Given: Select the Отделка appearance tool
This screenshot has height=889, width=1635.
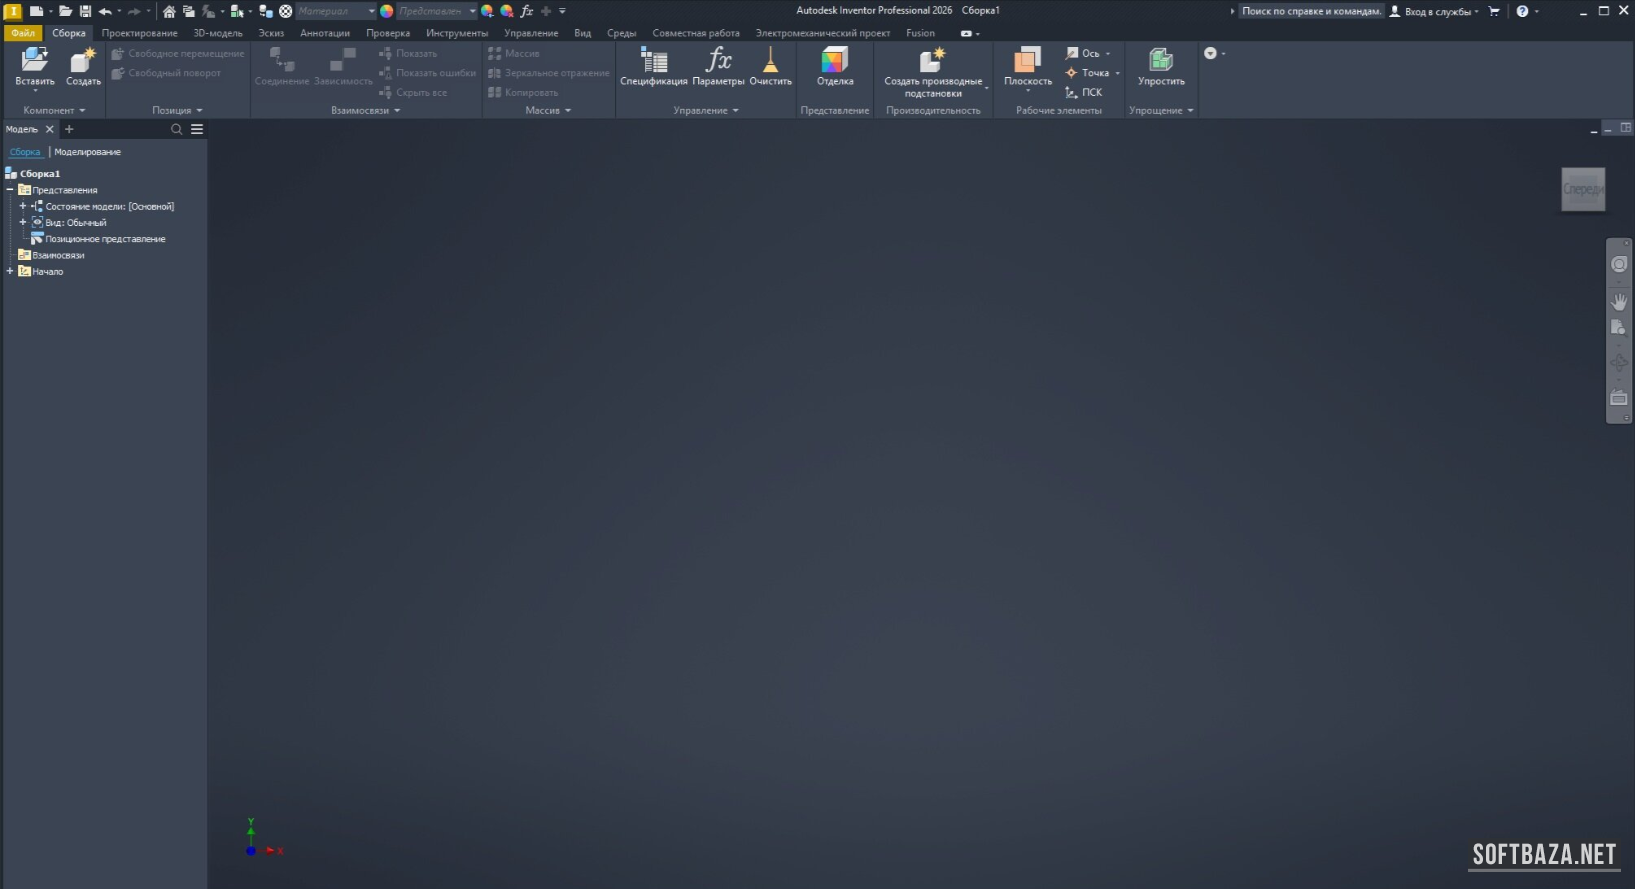Looking at the screenshot, I should (x=834, y=62).
